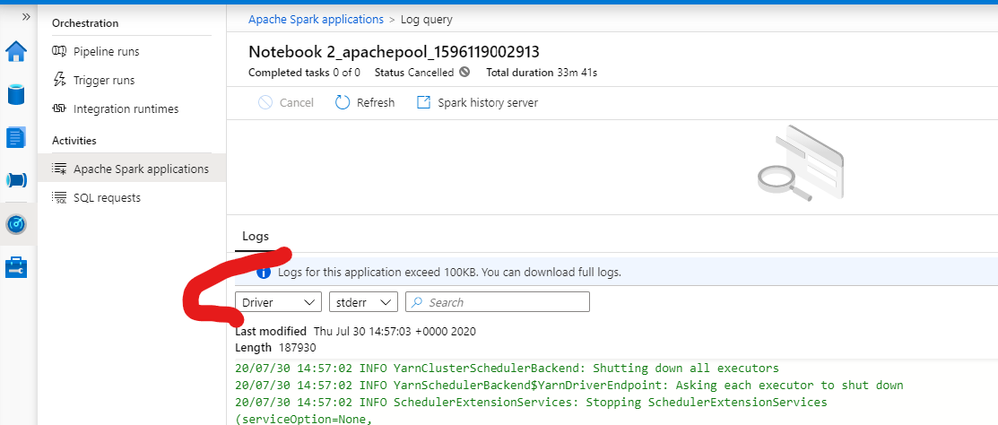
Task: Click the Last modified timestamp line
Action: (356, 331)
